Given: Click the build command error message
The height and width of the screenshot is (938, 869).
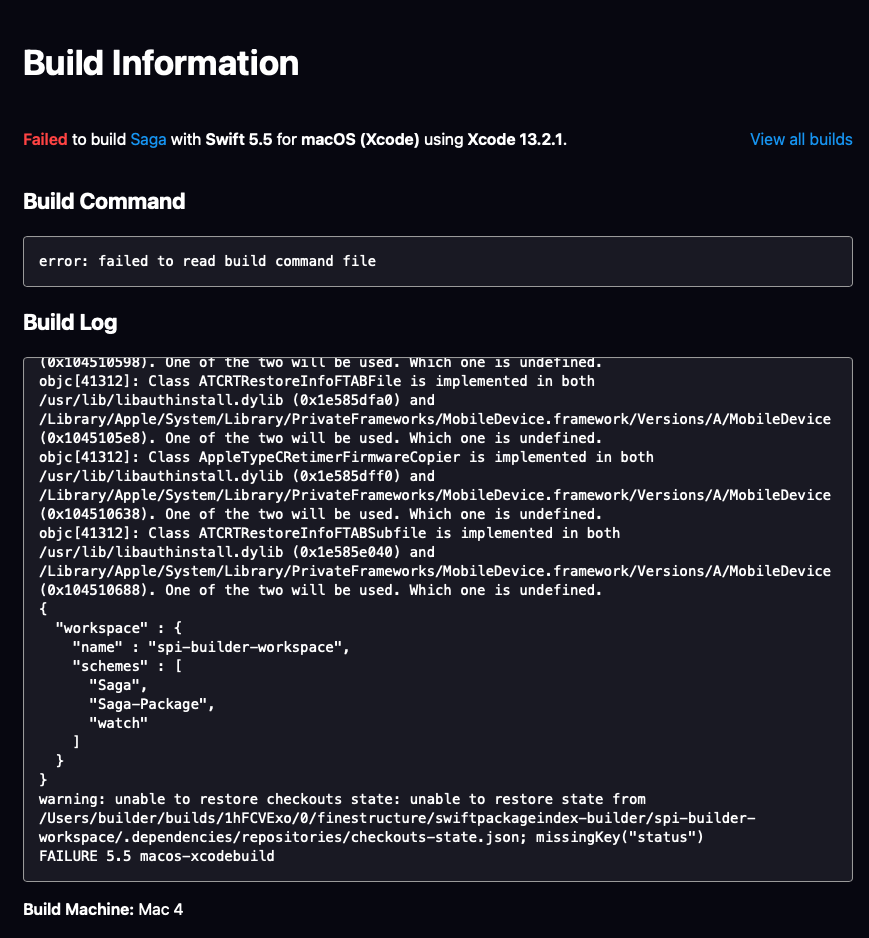Looking at the screenshot, I should (x=208, y=261).
